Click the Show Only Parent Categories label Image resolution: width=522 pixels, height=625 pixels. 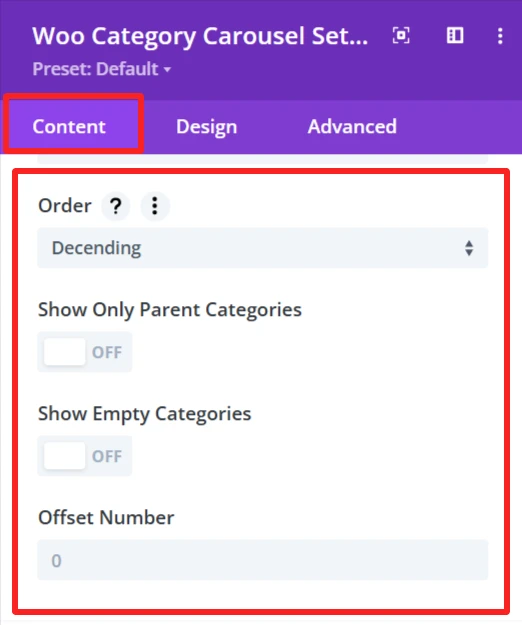(x=170, y=310)
